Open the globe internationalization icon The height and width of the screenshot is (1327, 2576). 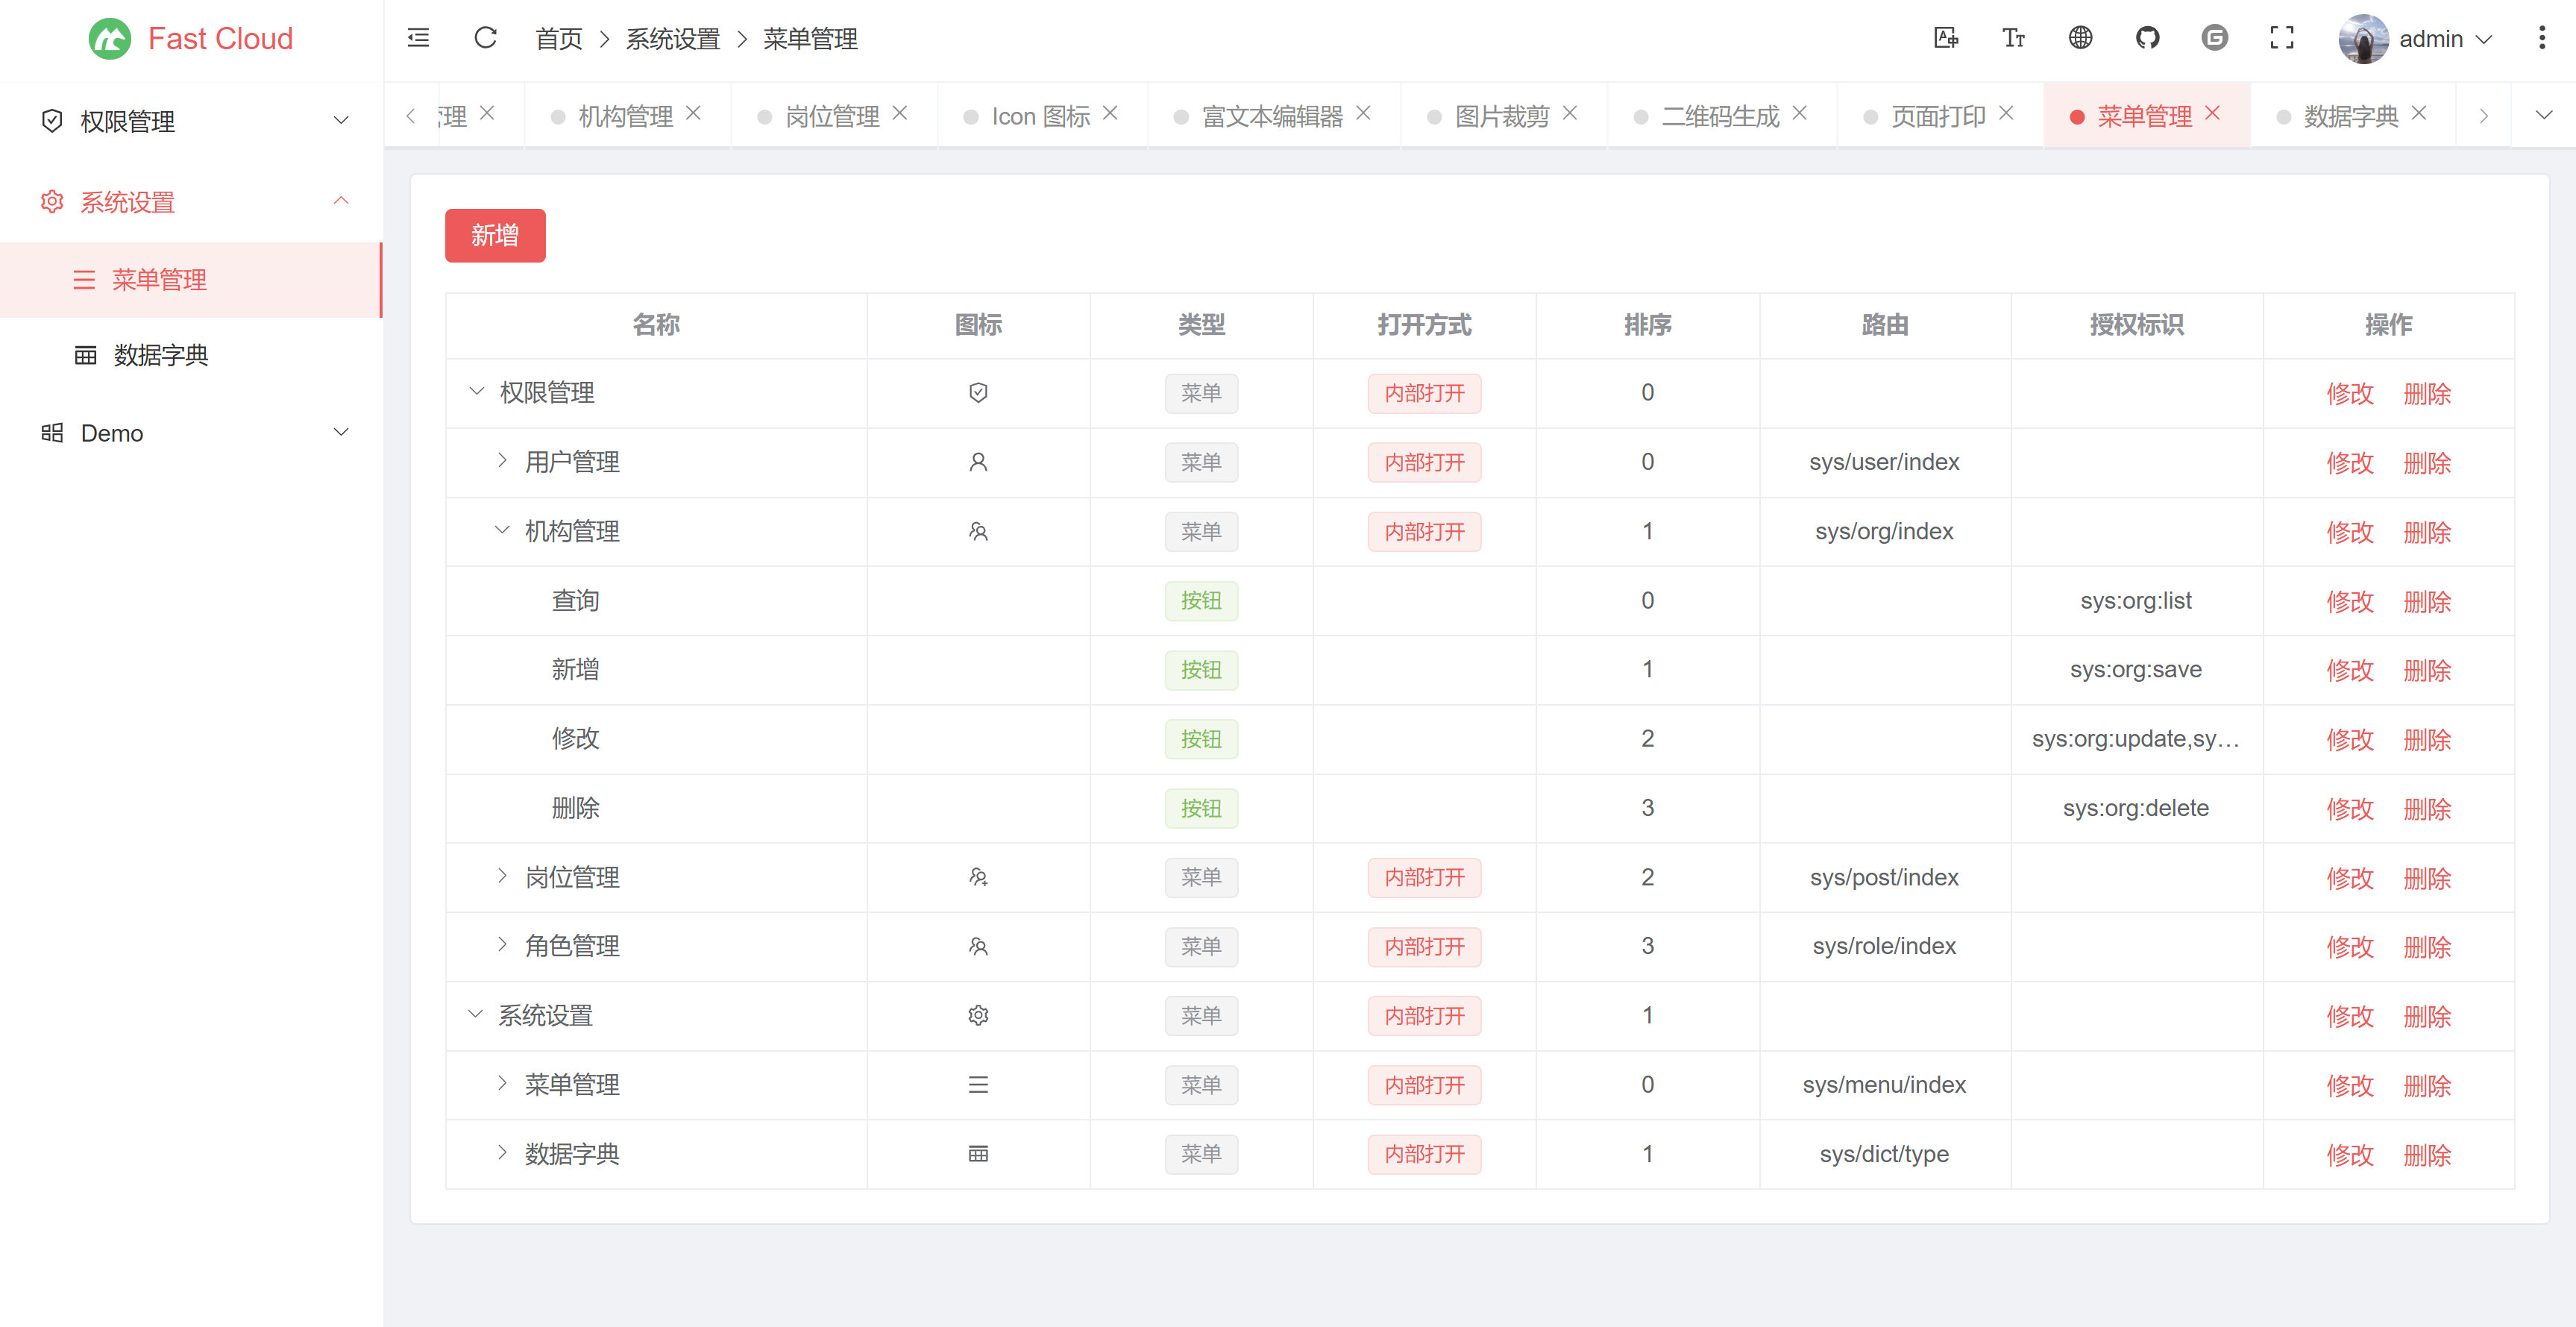click(2080, 38)
